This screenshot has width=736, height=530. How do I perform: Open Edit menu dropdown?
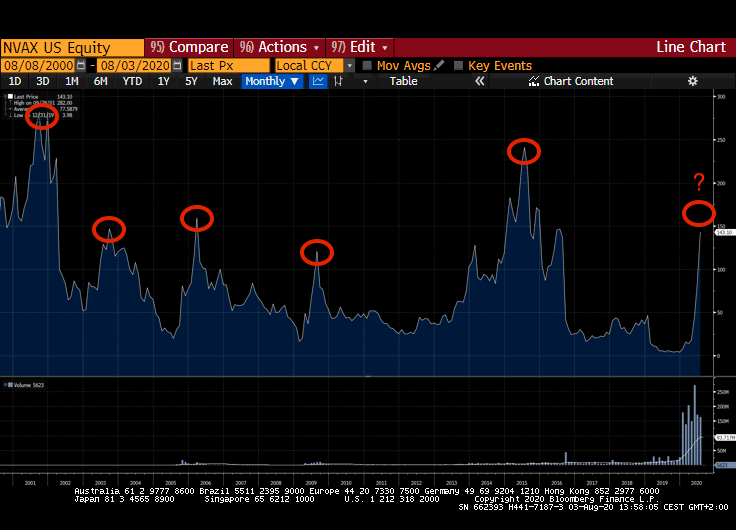360,47
